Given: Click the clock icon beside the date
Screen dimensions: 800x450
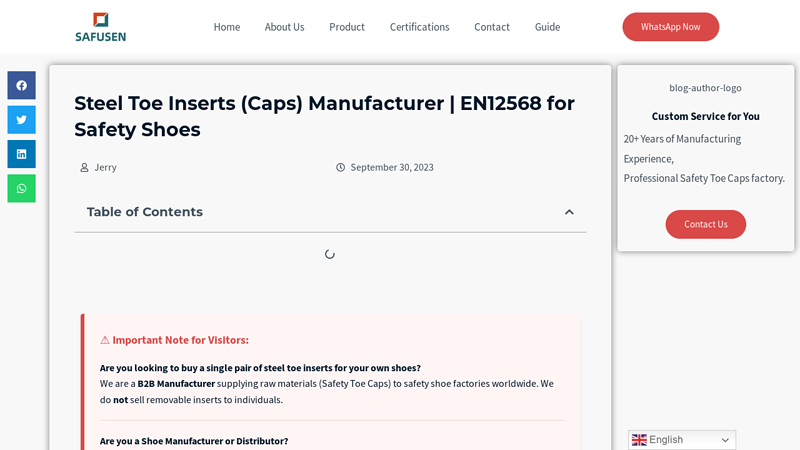Looking at the screenshot, I should pos(340,168).
